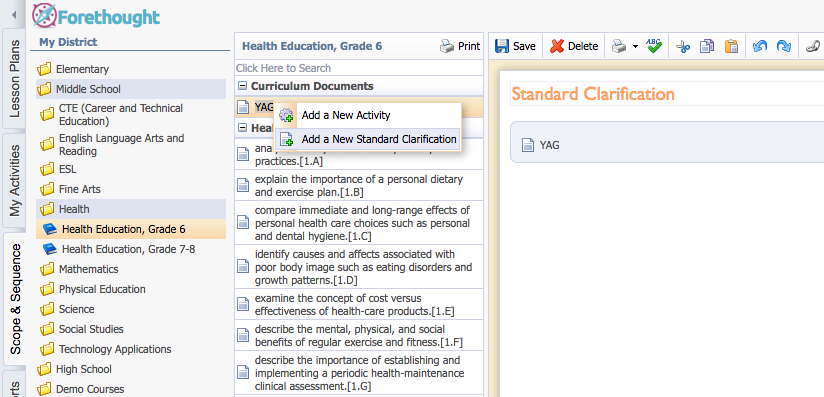
Task: Click the Save toolbar button
Action: (x=515, y=46)
